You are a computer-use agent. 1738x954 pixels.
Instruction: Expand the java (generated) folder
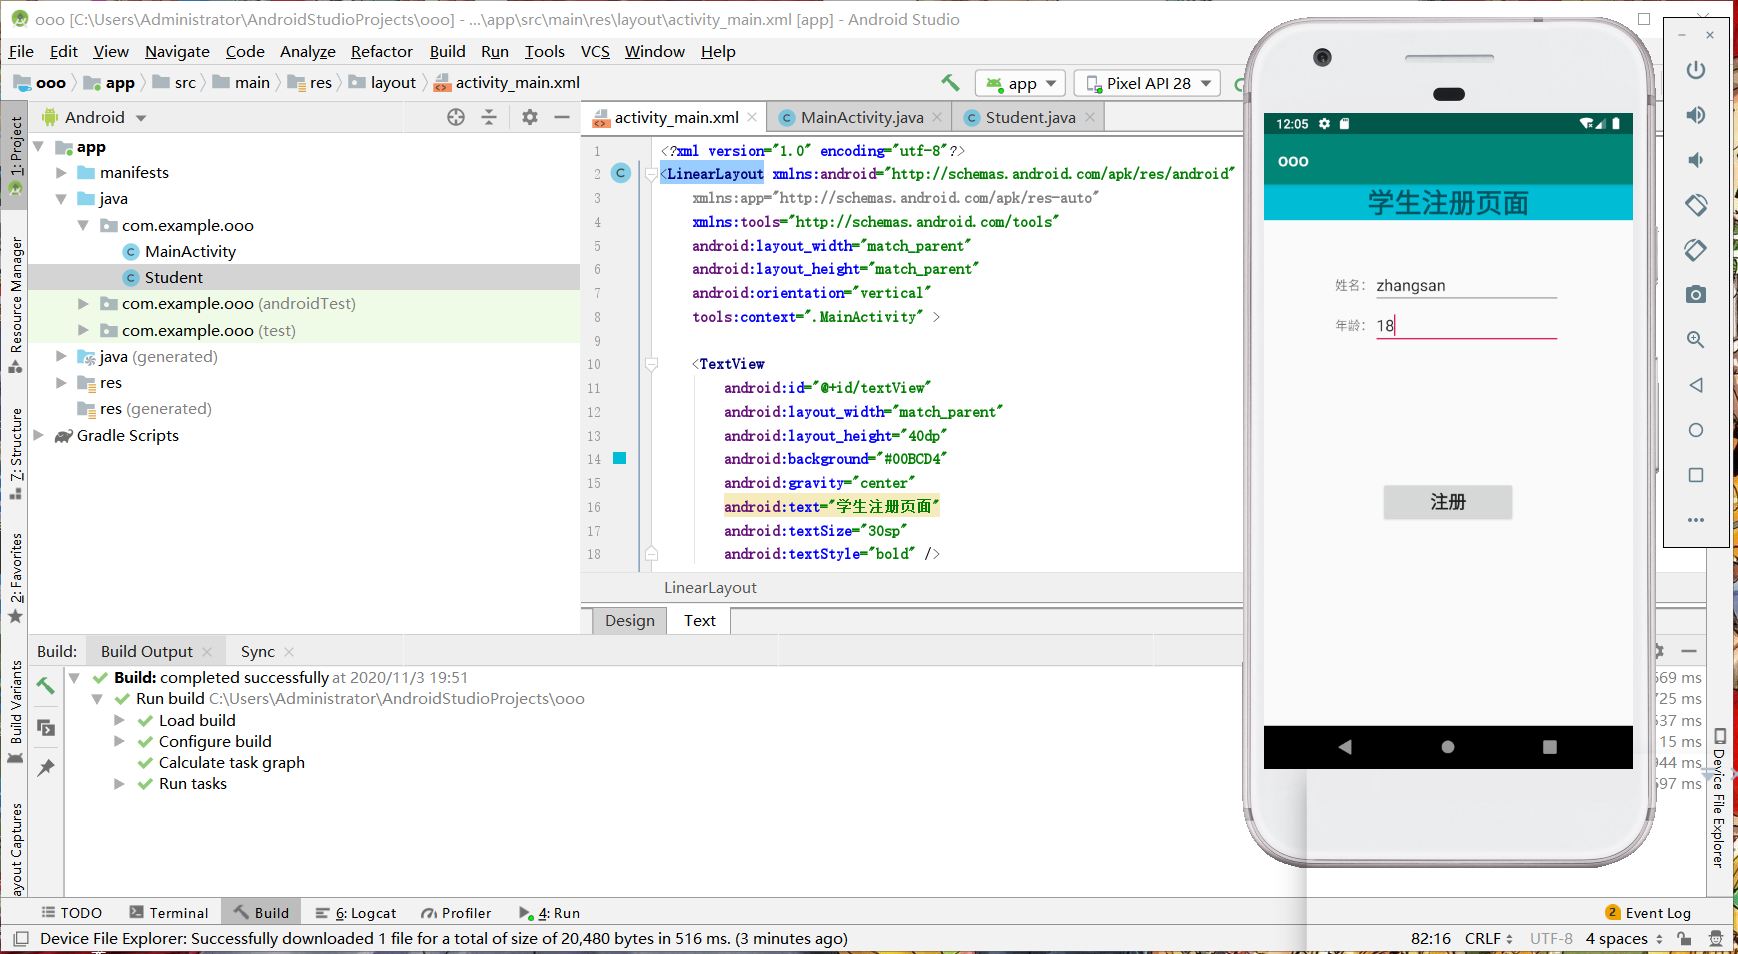pos(61,356)
